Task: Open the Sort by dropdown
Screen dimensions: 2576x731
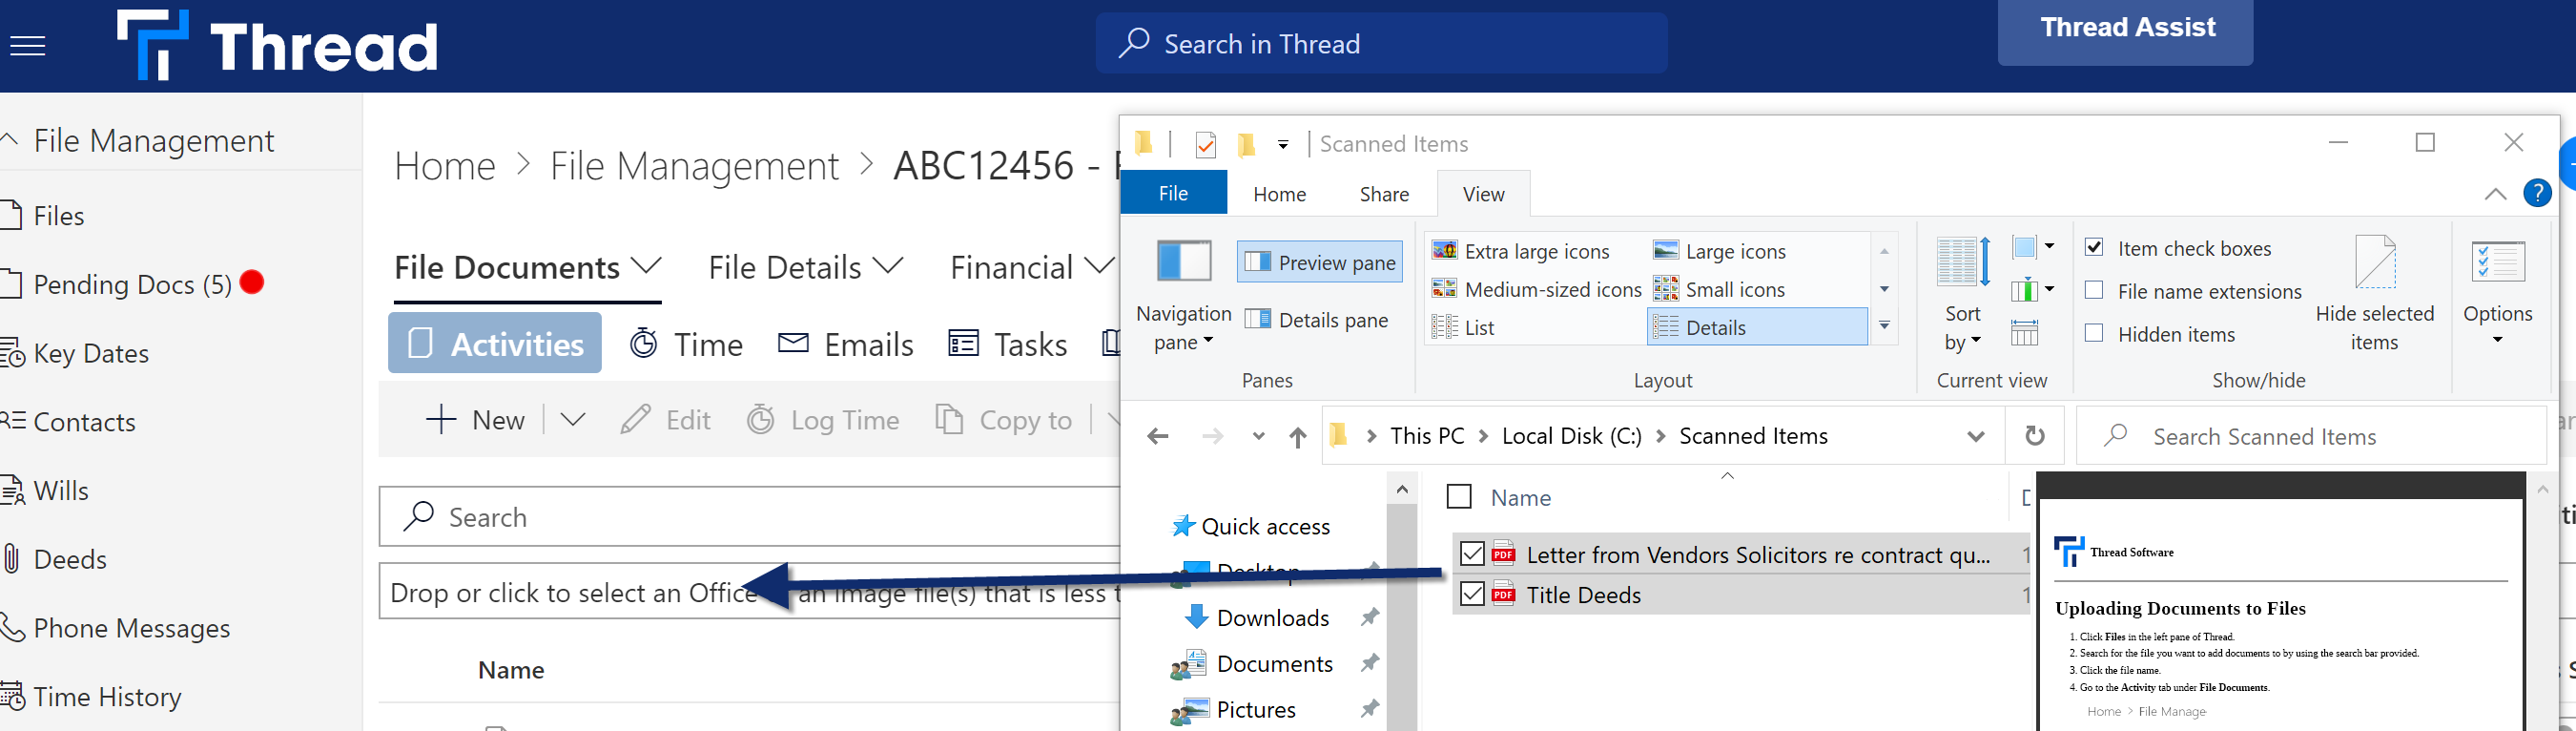Action: (1962, 328)
